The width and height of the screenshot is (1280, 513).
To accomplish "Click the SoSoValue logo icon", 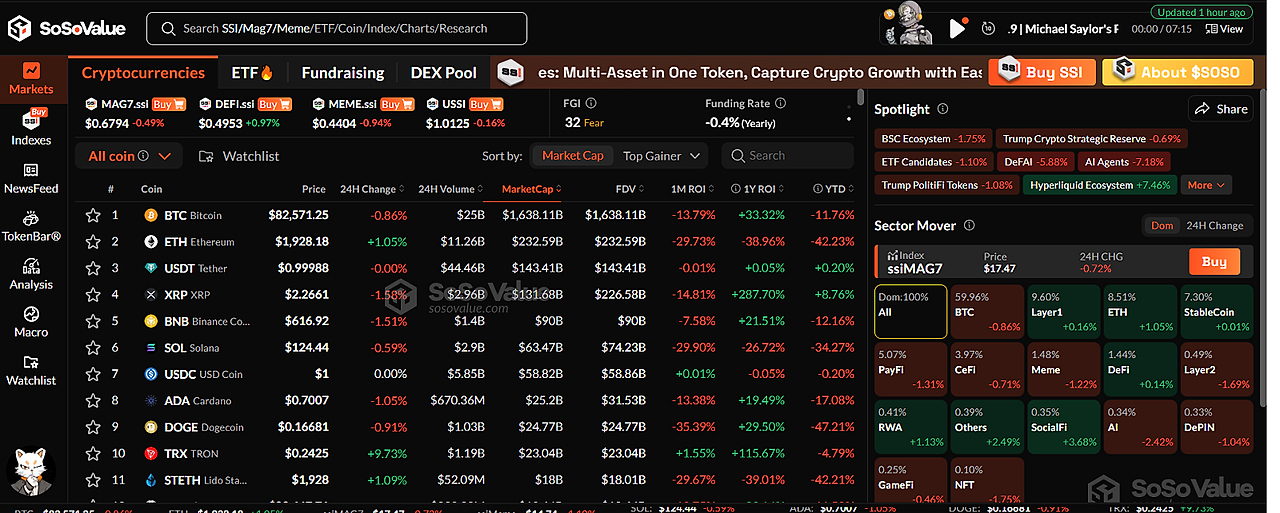I will tap(20, 29).
